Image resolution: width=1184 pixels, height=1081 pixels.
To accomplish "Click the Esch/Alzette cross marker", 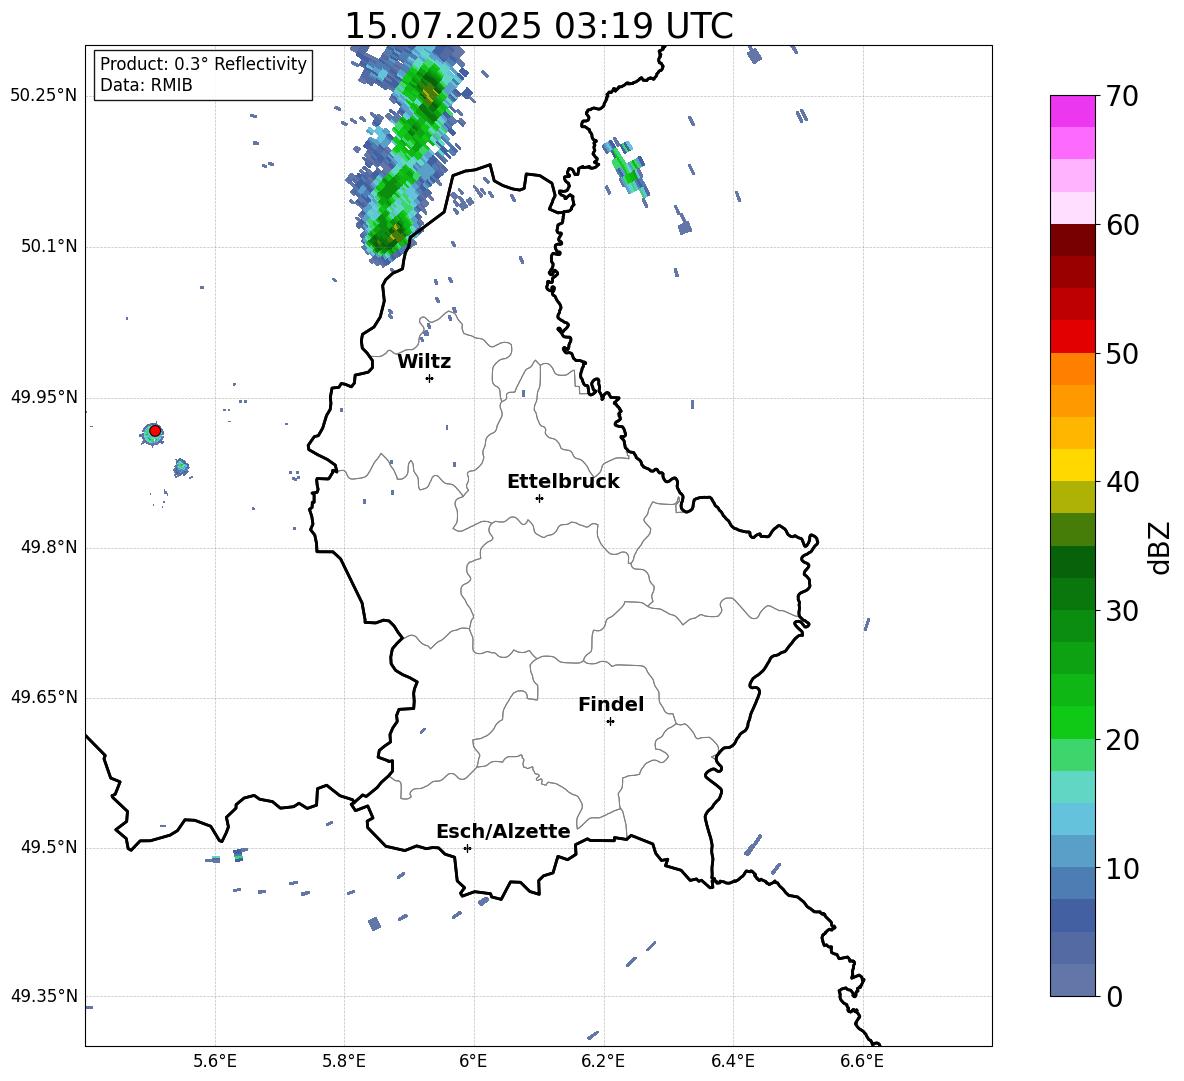I will [467, 848].
